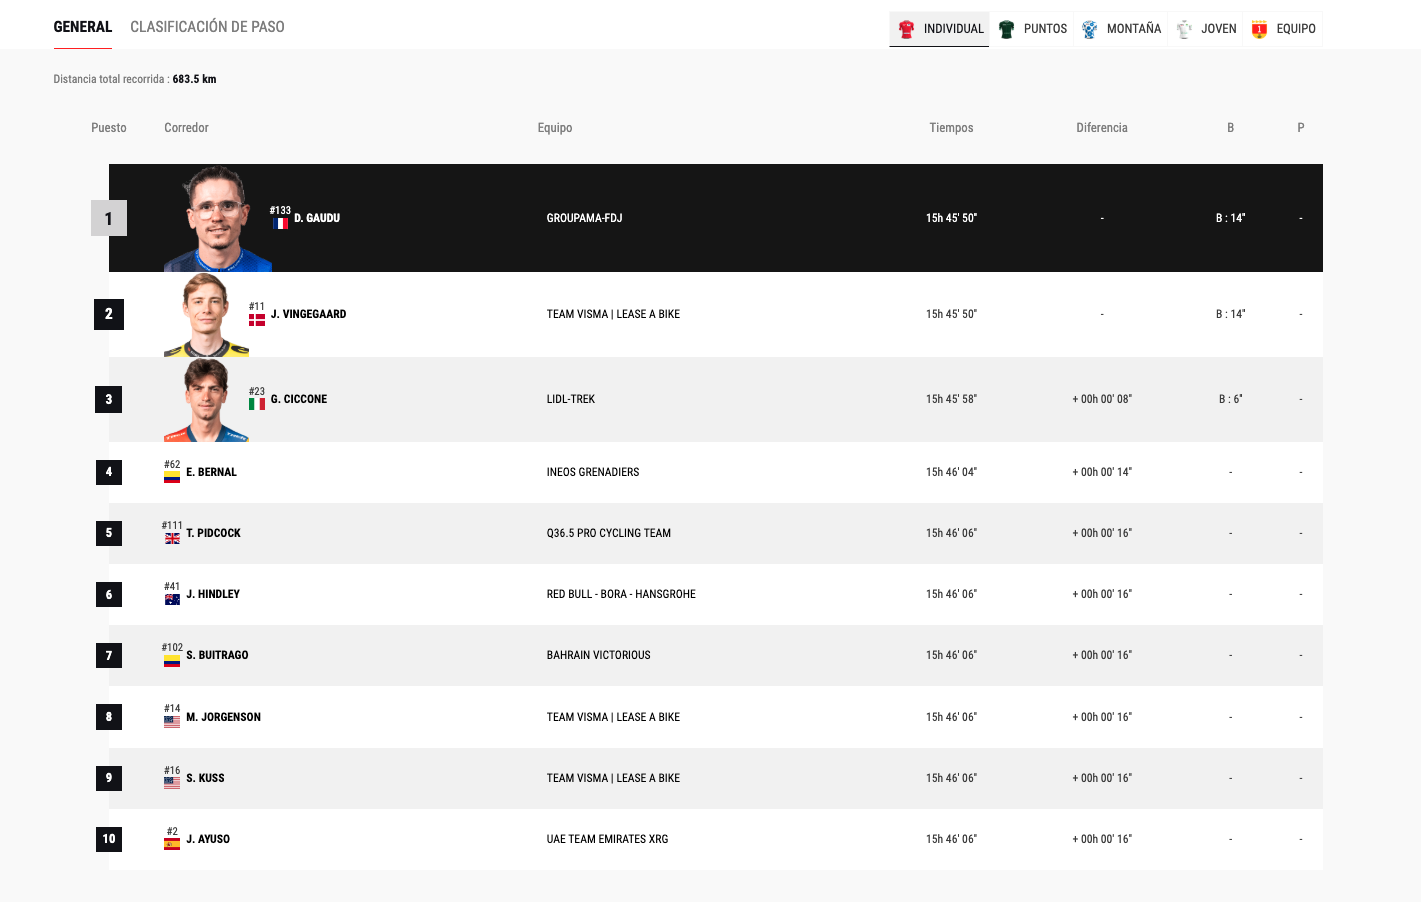1421x902 pixels.
Task: Click Team Visma in Vingegaard's row
Action: (x=613, y=314)
